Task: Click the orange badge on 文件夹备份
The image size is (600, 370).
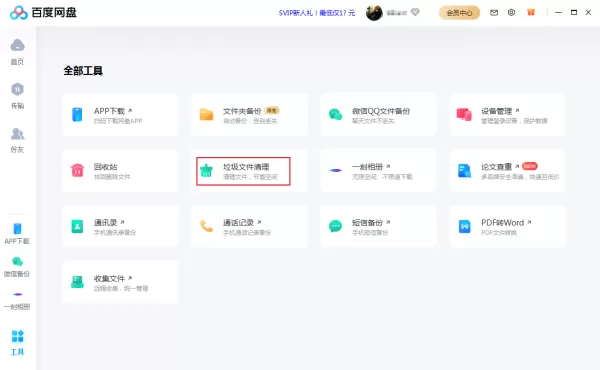Action: (272, 111)
